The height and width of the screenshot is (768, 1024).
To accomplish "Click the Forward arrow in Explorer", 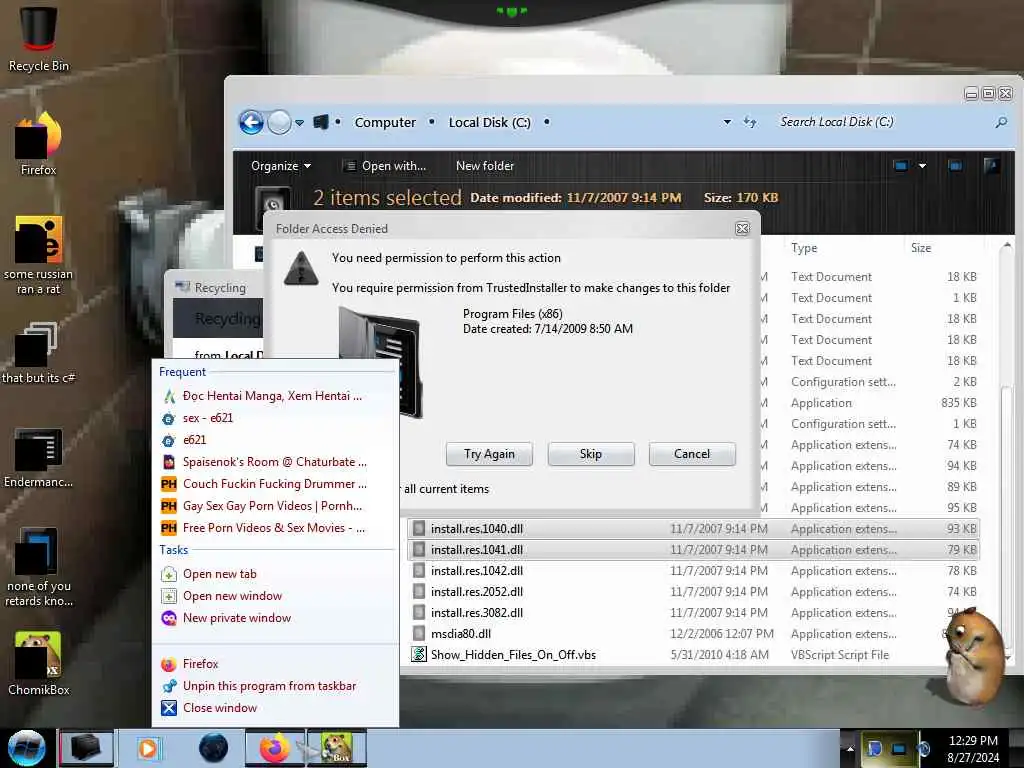I will [280, 122].
